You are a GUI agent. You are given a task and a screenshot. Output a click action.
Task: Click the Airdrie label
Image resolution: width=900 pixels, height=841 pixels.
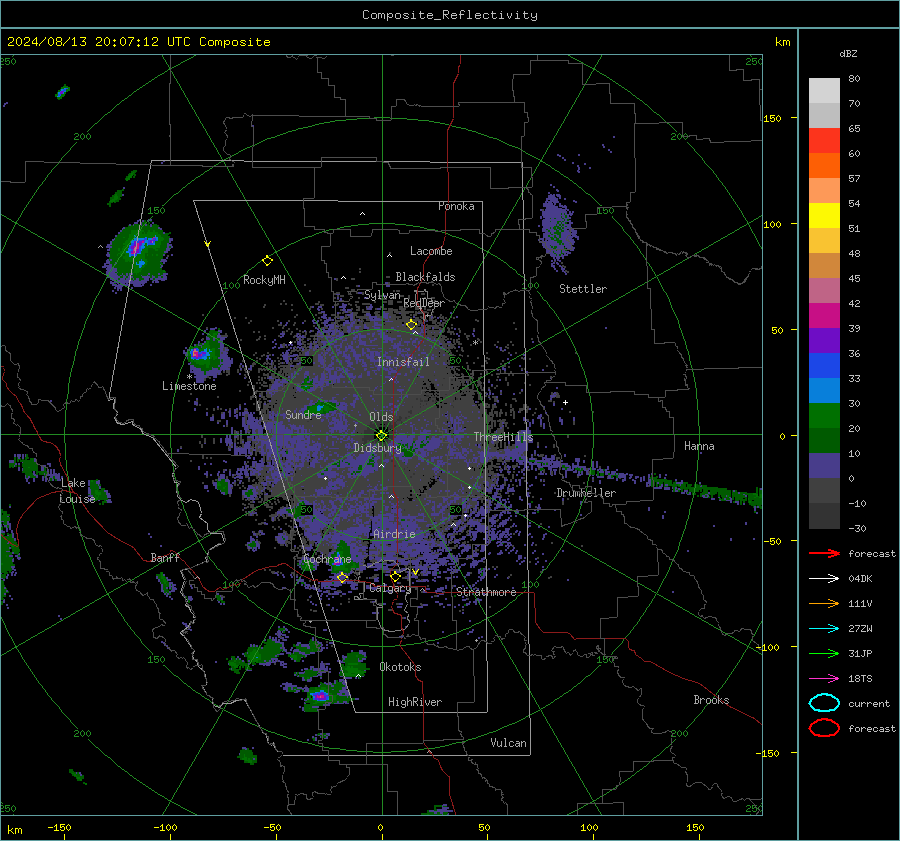[x=394, y=534]
